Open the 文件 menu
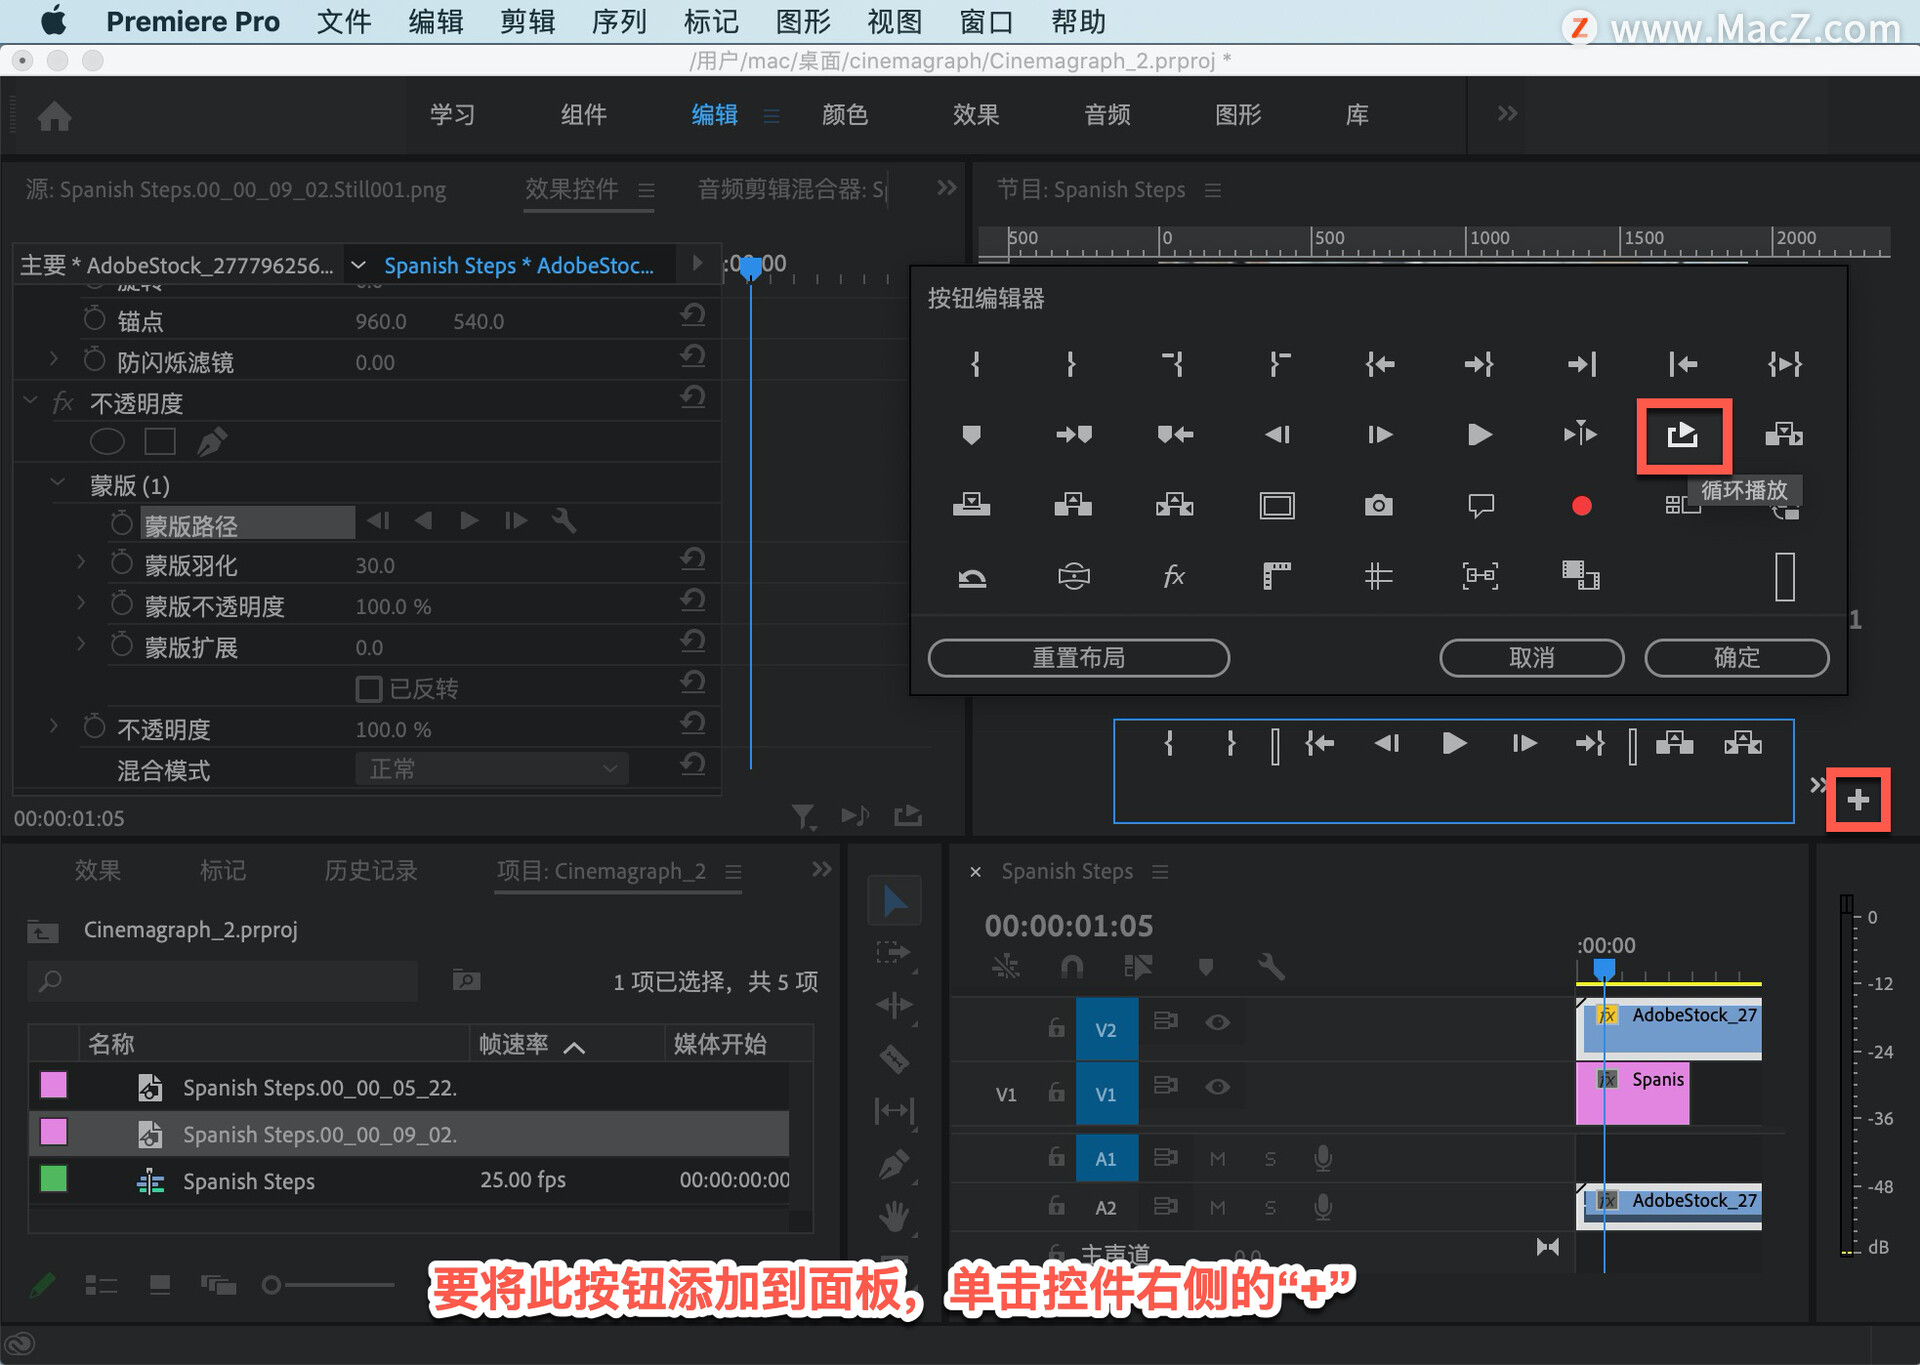 coord(343,22)
